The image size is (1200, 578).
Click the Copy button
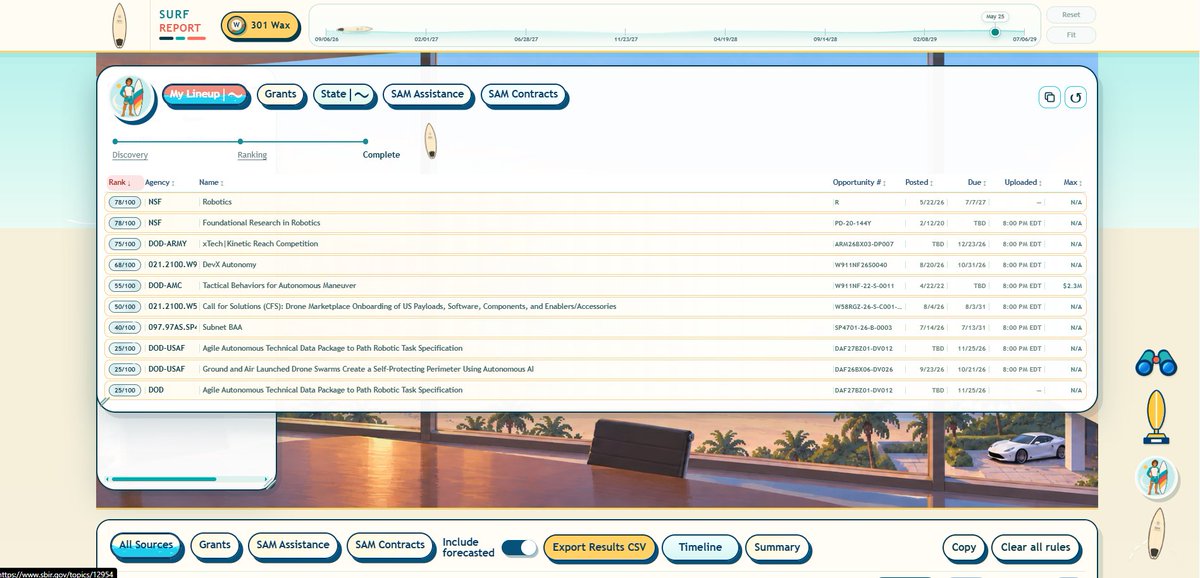[x=964, y=548]
